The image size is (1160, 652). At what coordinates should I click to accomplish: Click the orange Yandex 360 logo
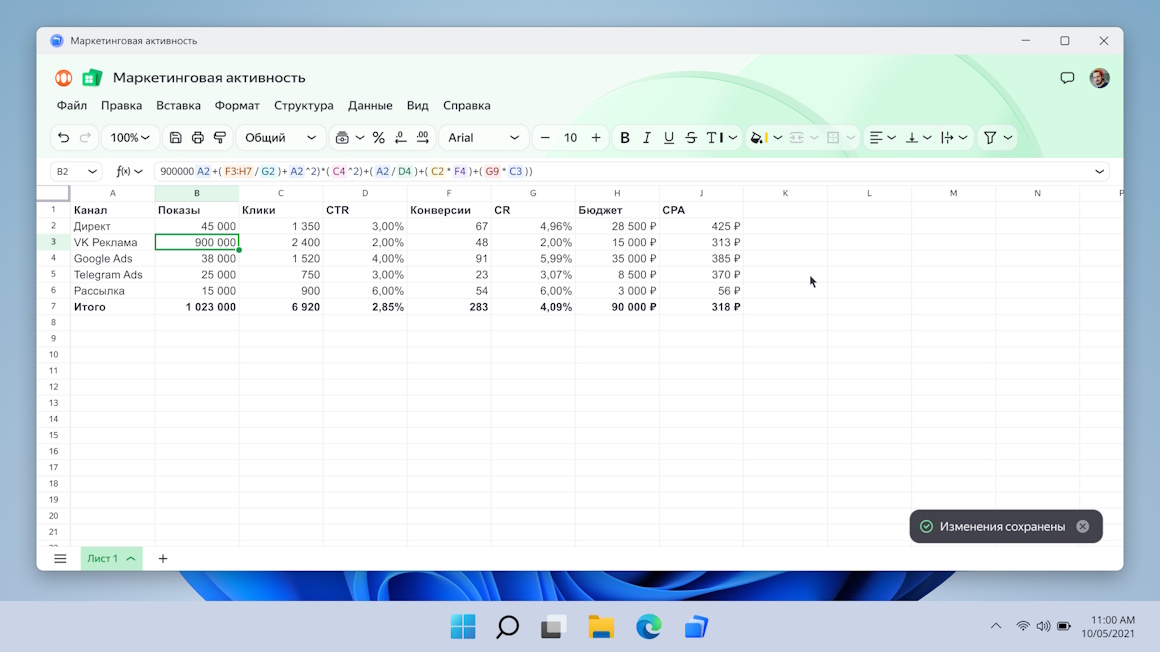coord(64,78)
